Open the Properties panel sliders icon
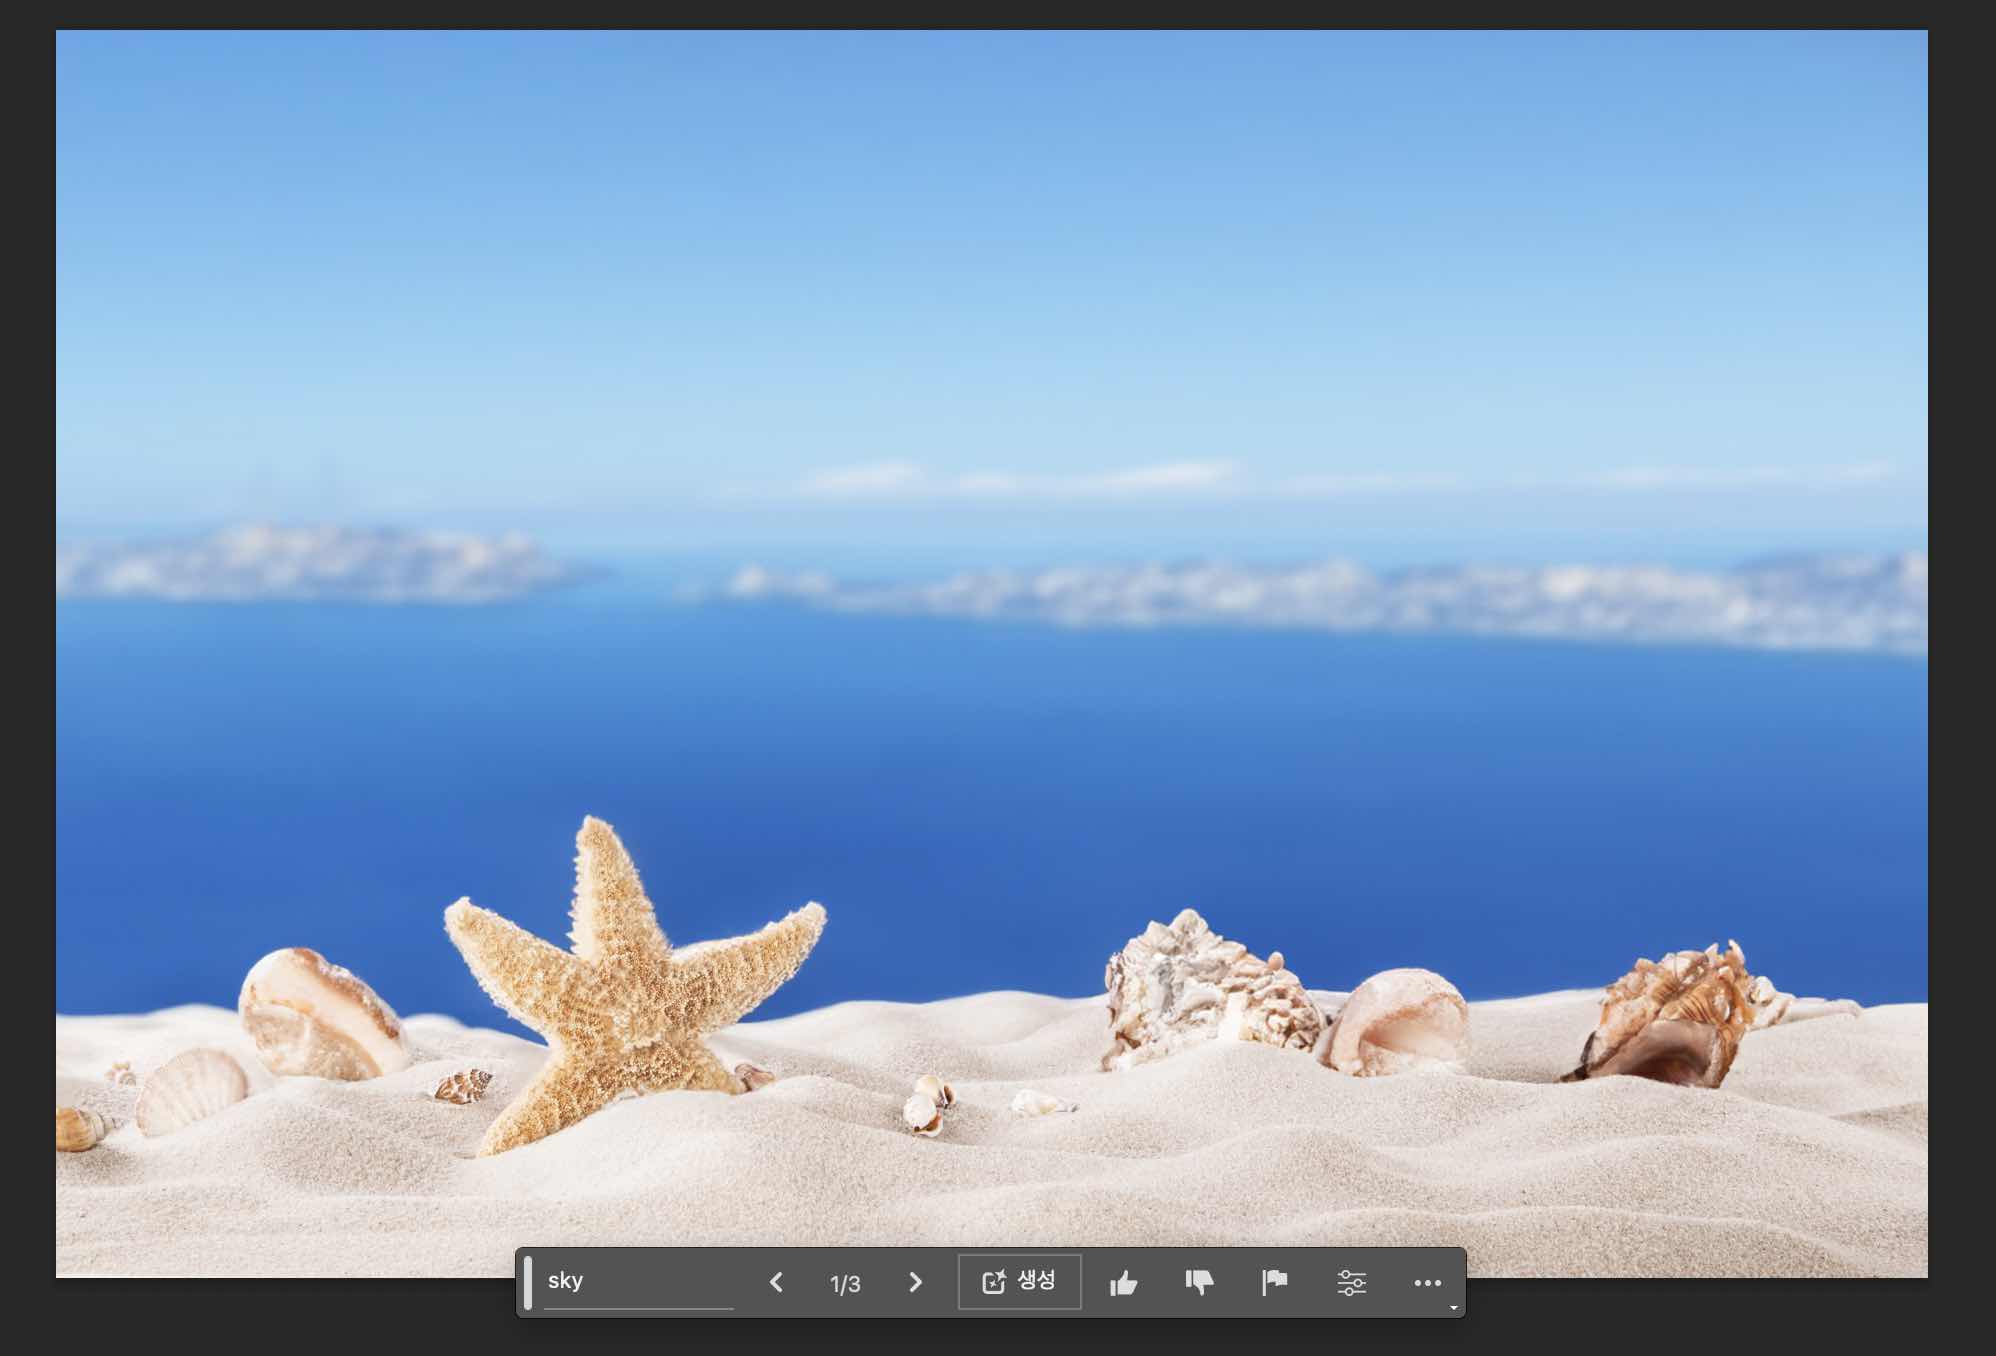The width and height of the screenshot is (1996, 1356). pos(1351,1282)
